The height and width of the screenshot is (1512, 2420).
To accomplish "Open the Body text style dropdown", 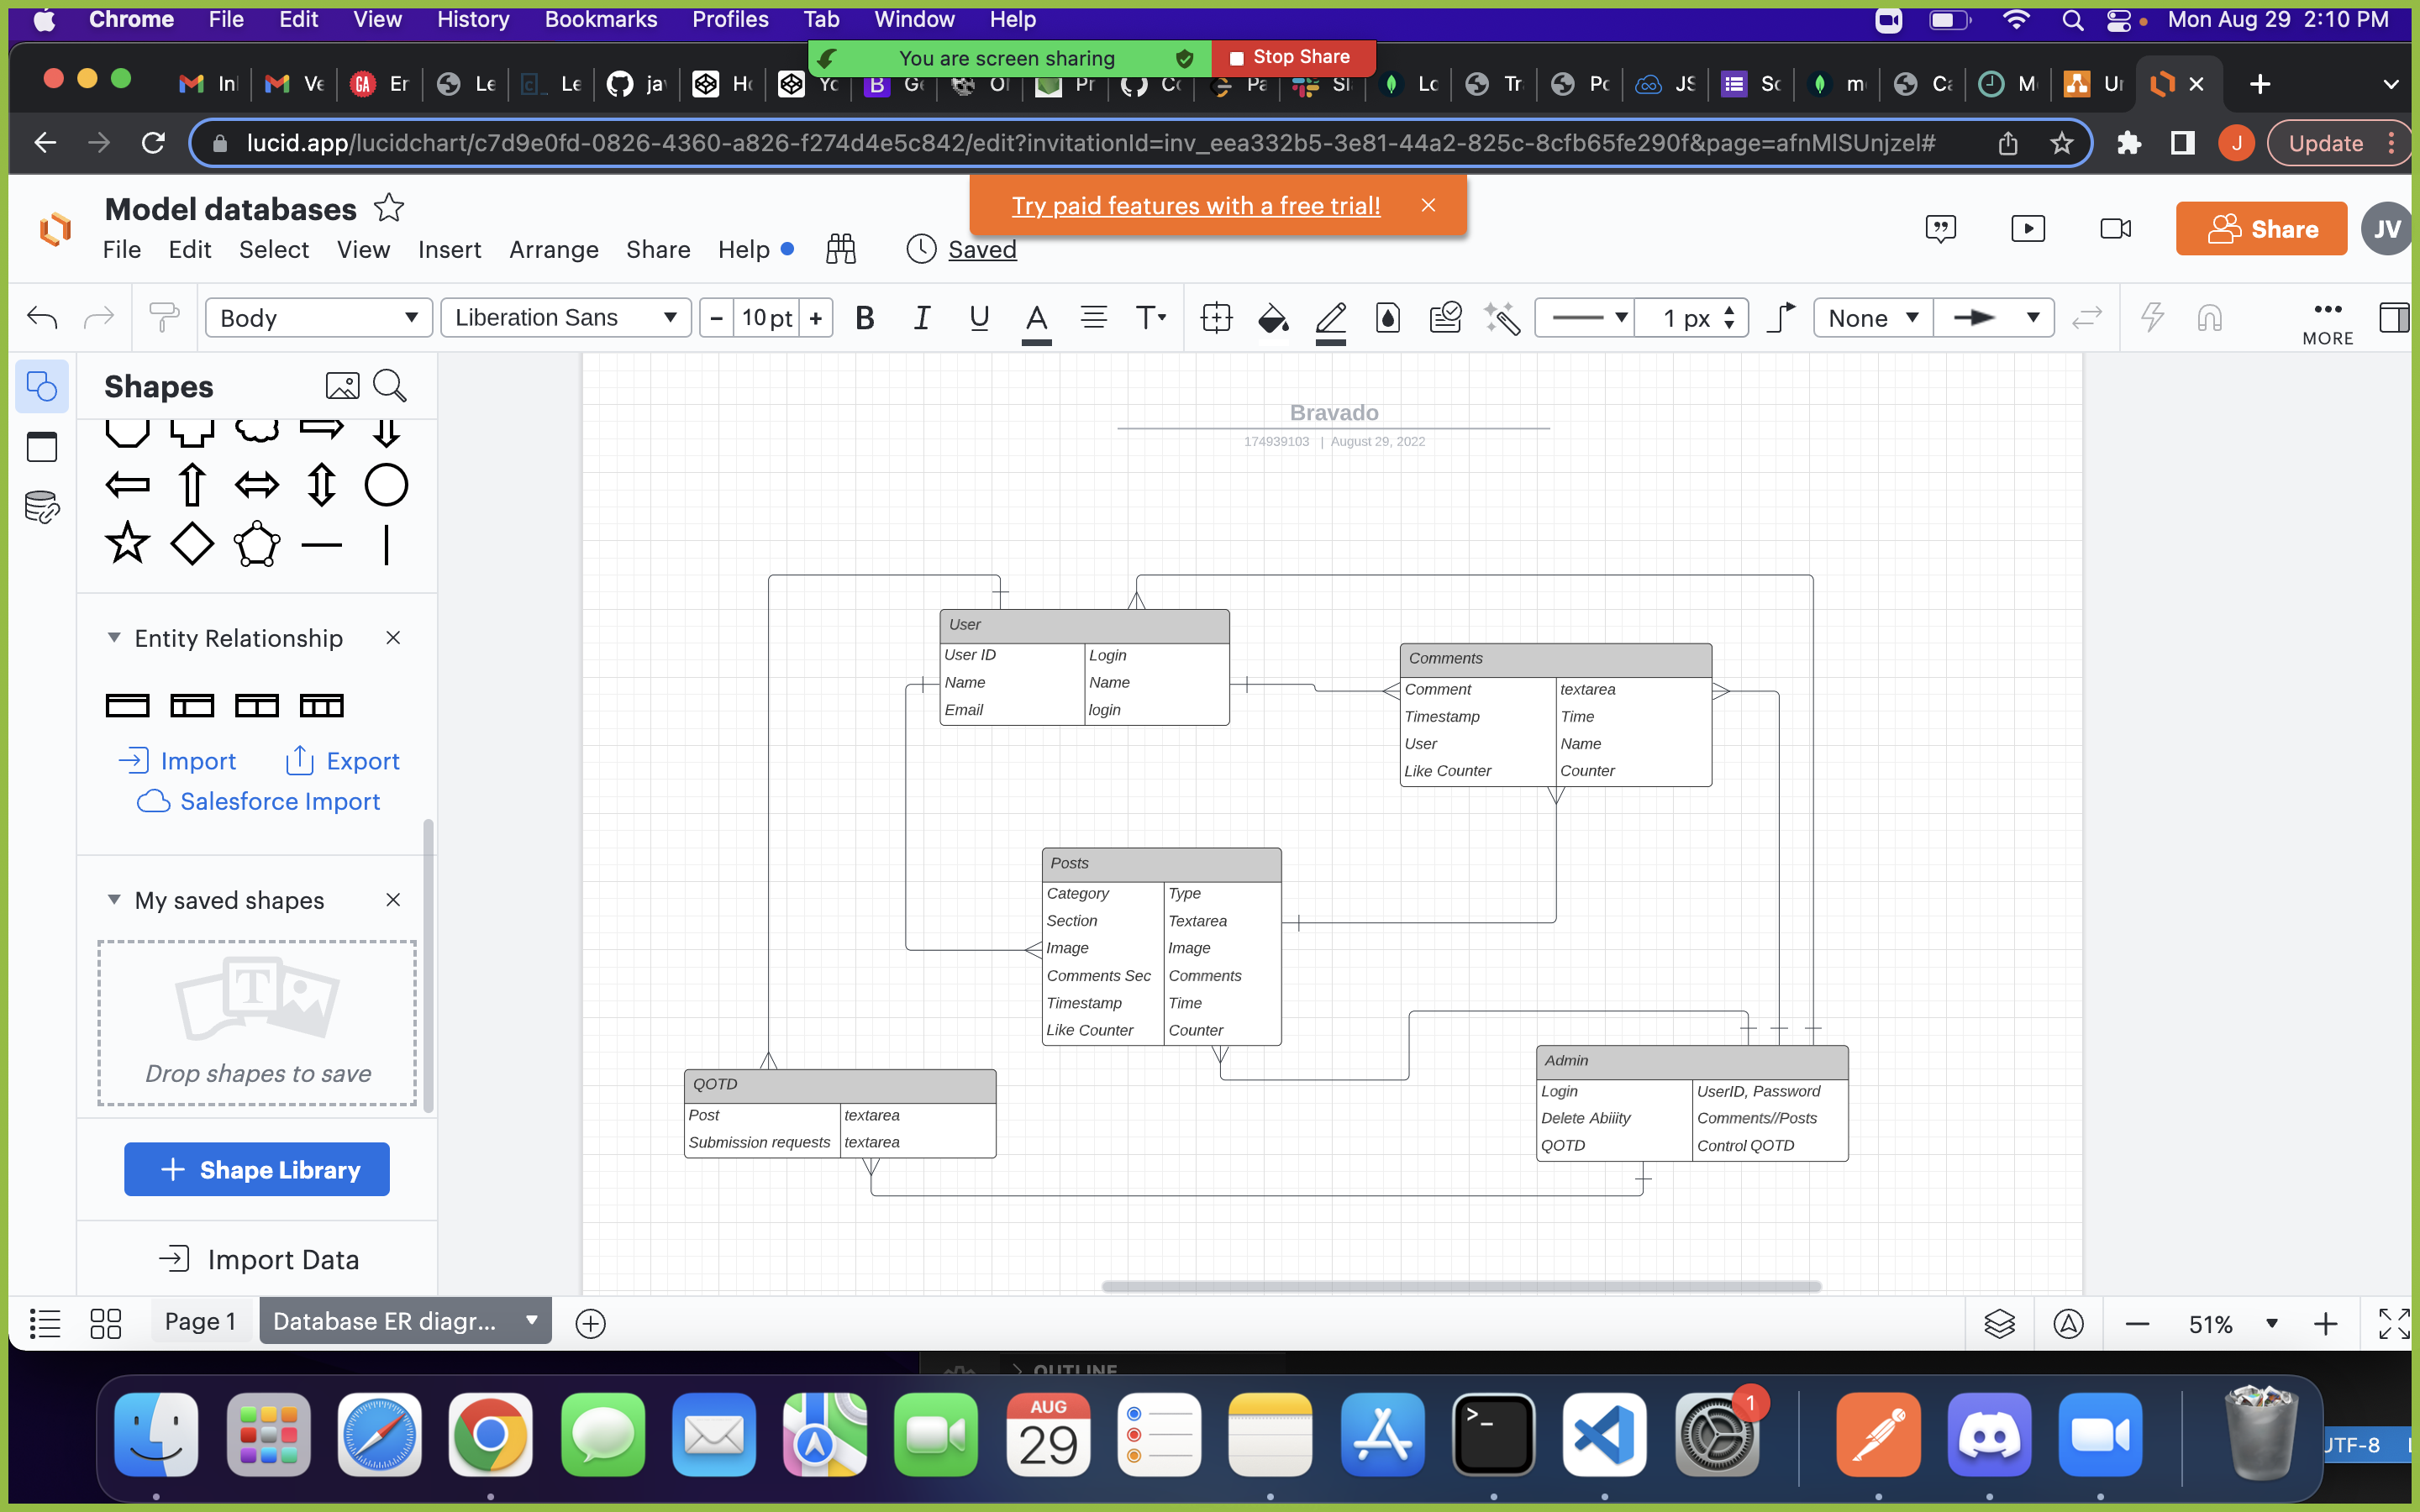I will tap(318, 318).
